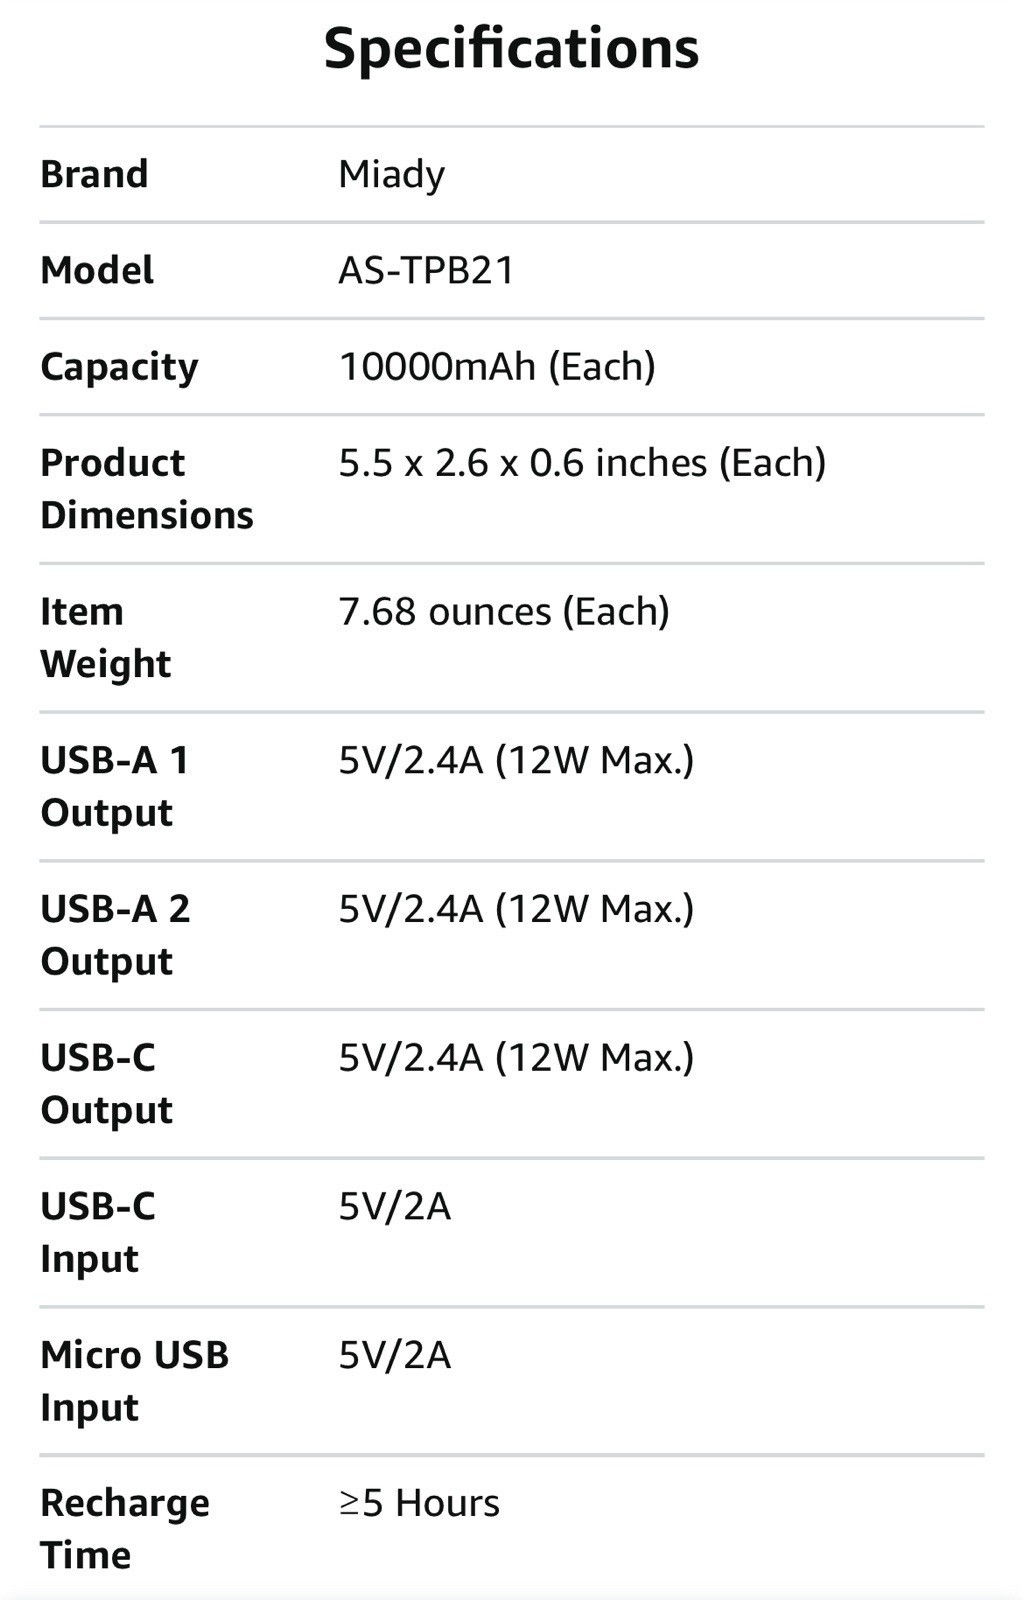Click the Miady brand value
1024x1600 pixels.
(391, 174)
